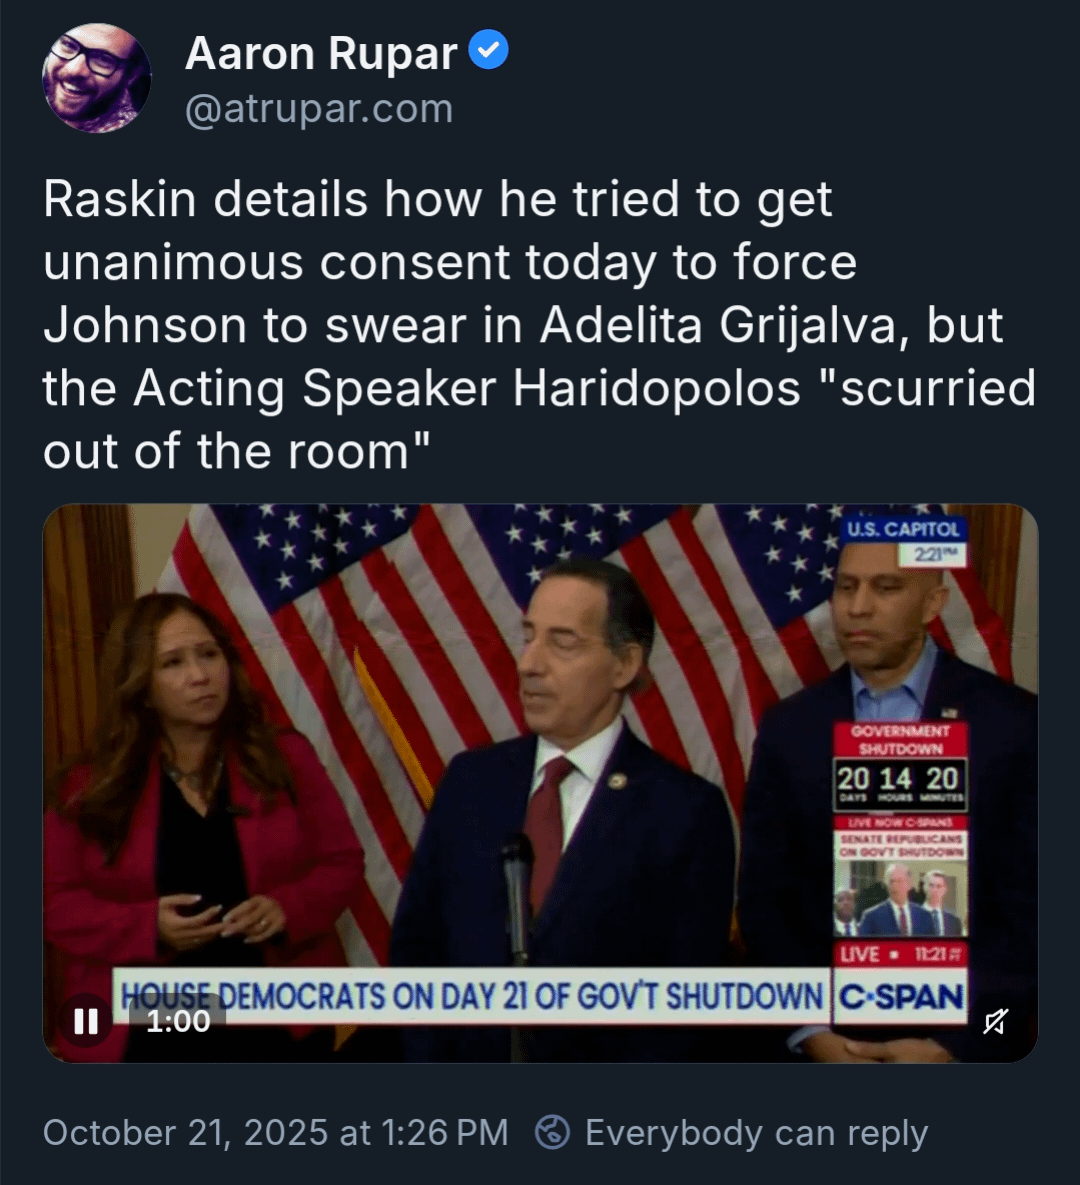Pause the video with the pause button
1080x1185 pixels.
[x=86, y=1021]
